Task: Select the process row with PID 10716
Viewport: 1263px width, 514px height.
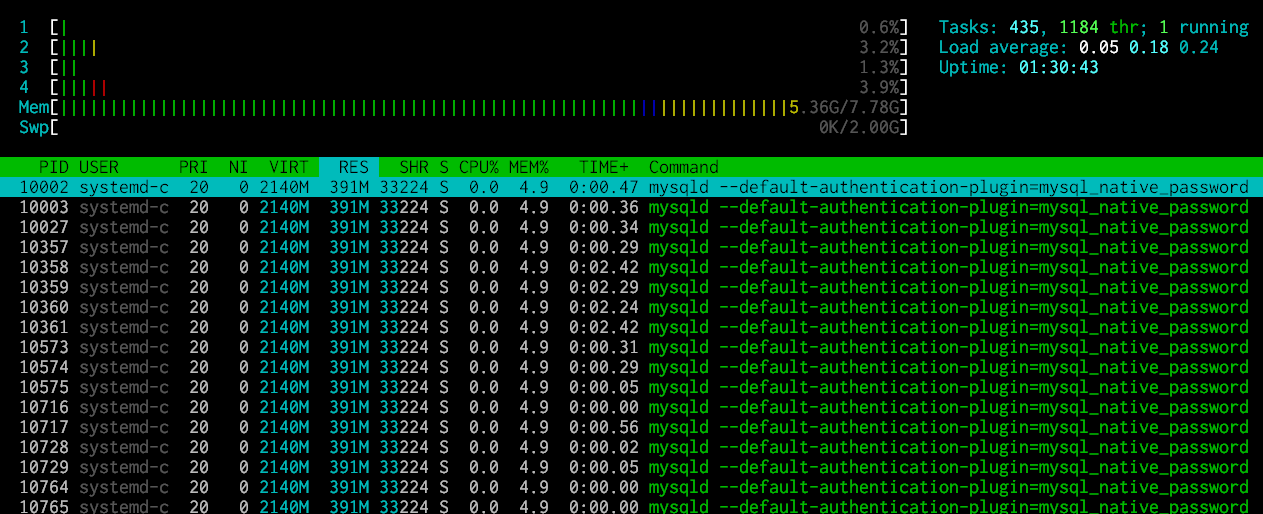Action: point(631,407)
